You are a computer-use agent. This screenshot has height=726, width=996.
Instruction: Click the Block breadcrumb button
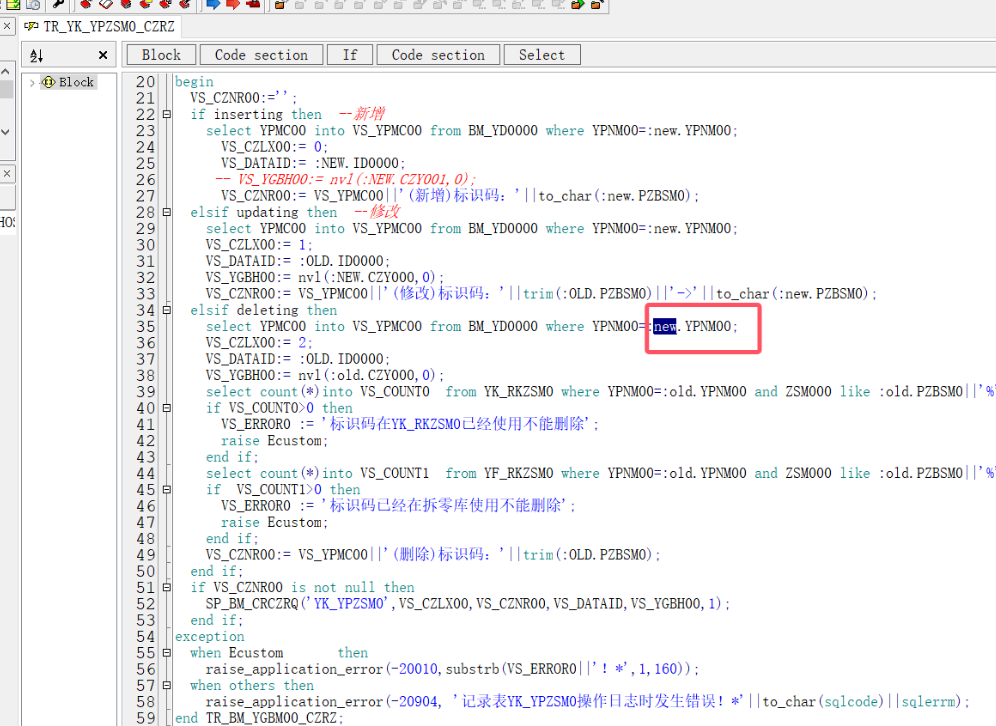point(161,55)
